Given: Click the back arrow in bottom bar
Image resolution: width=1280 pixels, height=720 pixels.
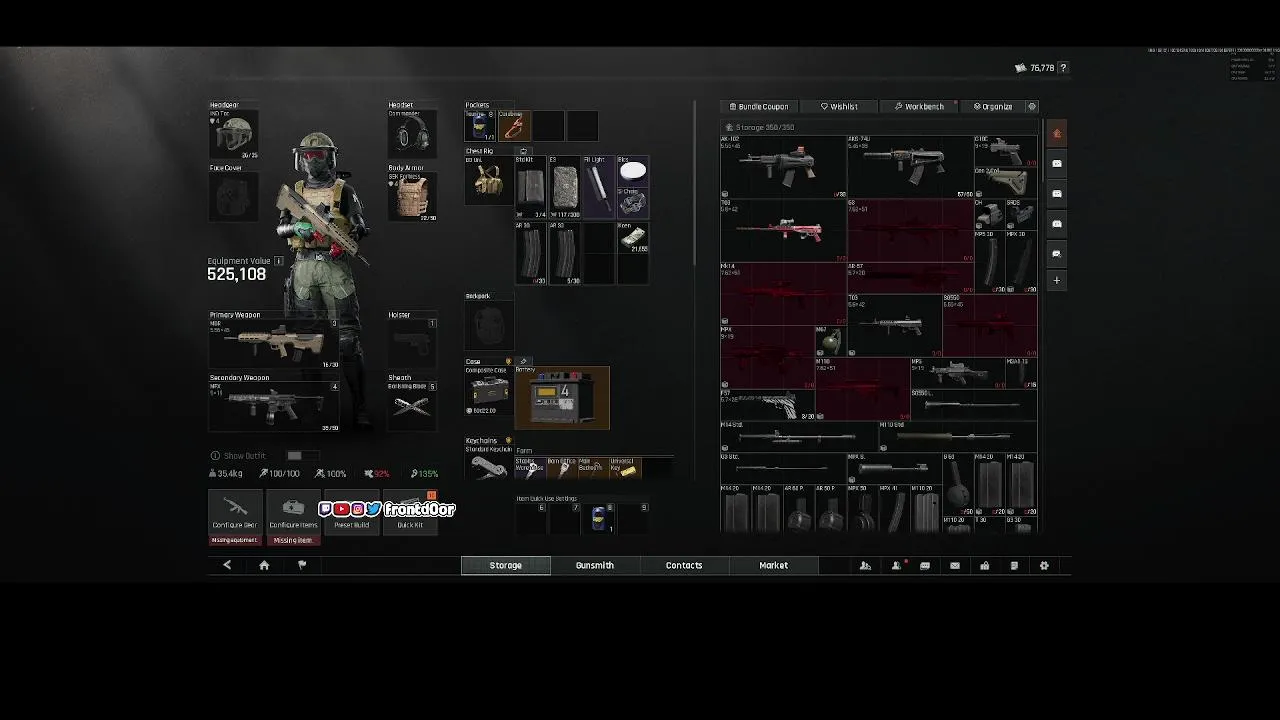Looking at the screenshot, I should (227, 565).
